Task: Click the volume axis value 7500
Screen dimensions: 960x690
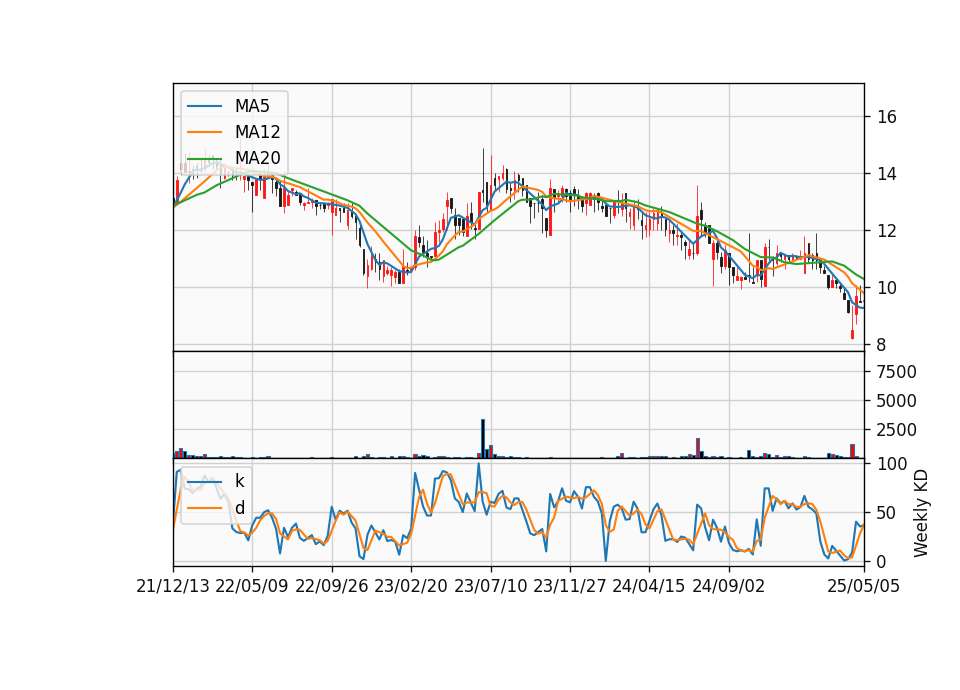Action: coord(897,372)
